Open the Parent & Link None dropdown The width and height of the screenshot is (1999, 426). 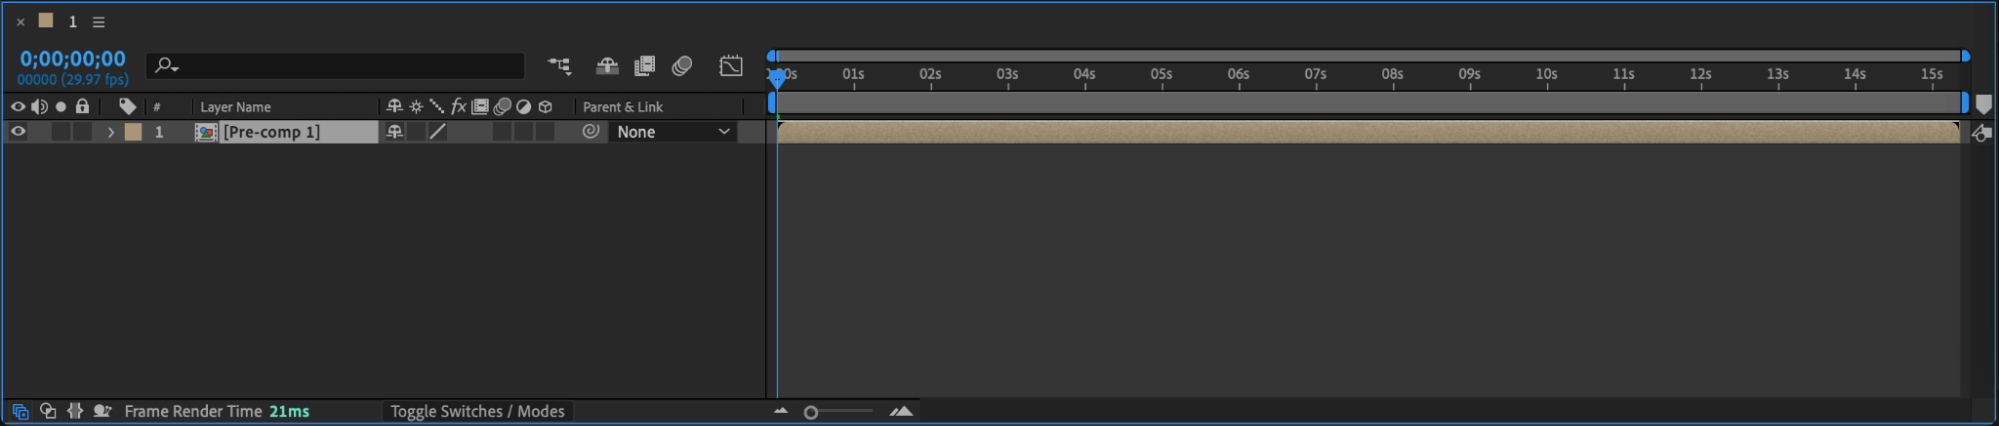[x=673, y=132]
